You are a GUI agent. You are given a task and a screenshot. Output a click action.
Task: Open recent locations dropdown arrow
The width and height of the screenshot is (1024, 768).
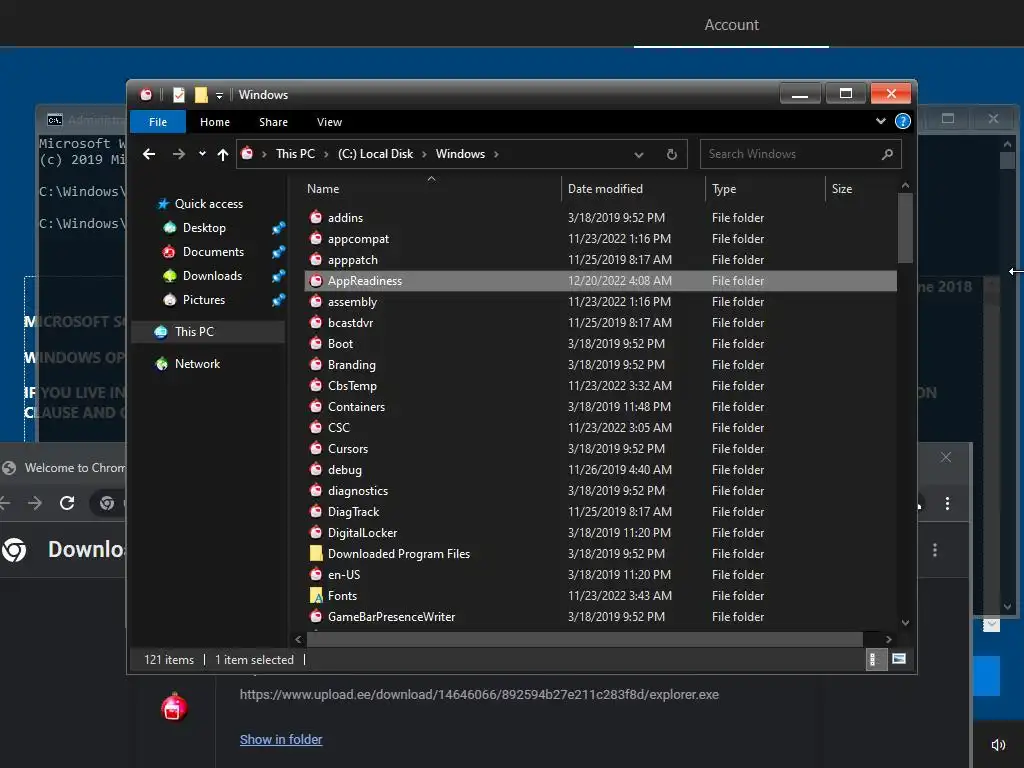pyautogui.click(x=202, y=154)
